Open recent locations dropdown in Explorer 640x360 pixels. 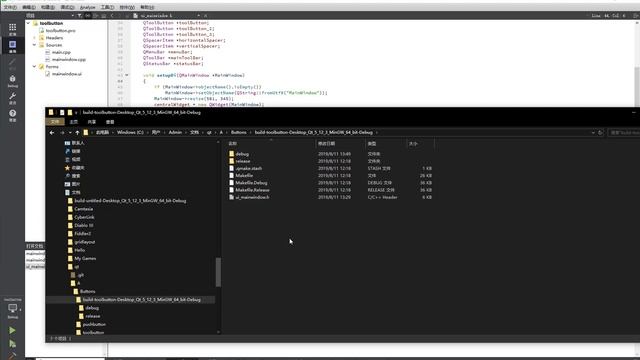coord(70,133)
